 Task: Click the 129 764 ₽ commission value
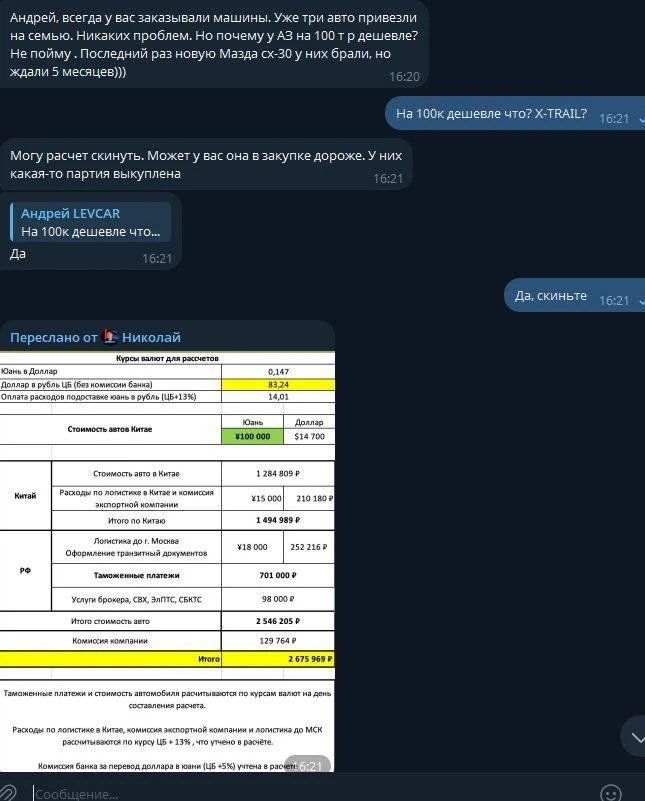coord(278,641)
